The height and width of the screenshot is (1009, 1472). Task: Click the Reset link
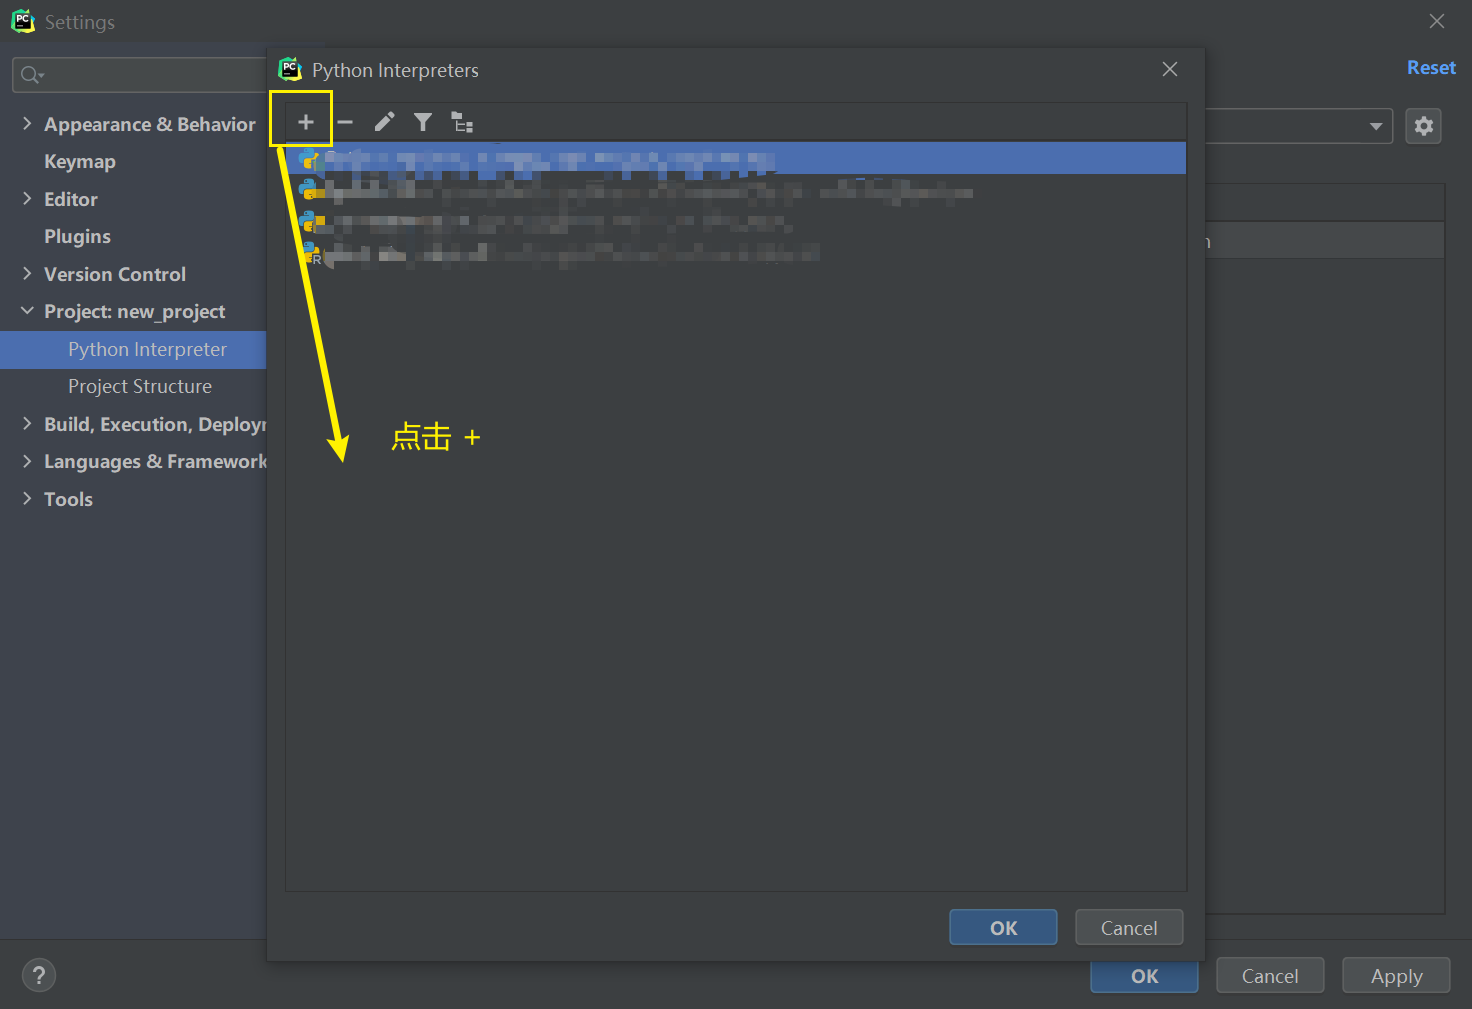tap(1430, 67)
